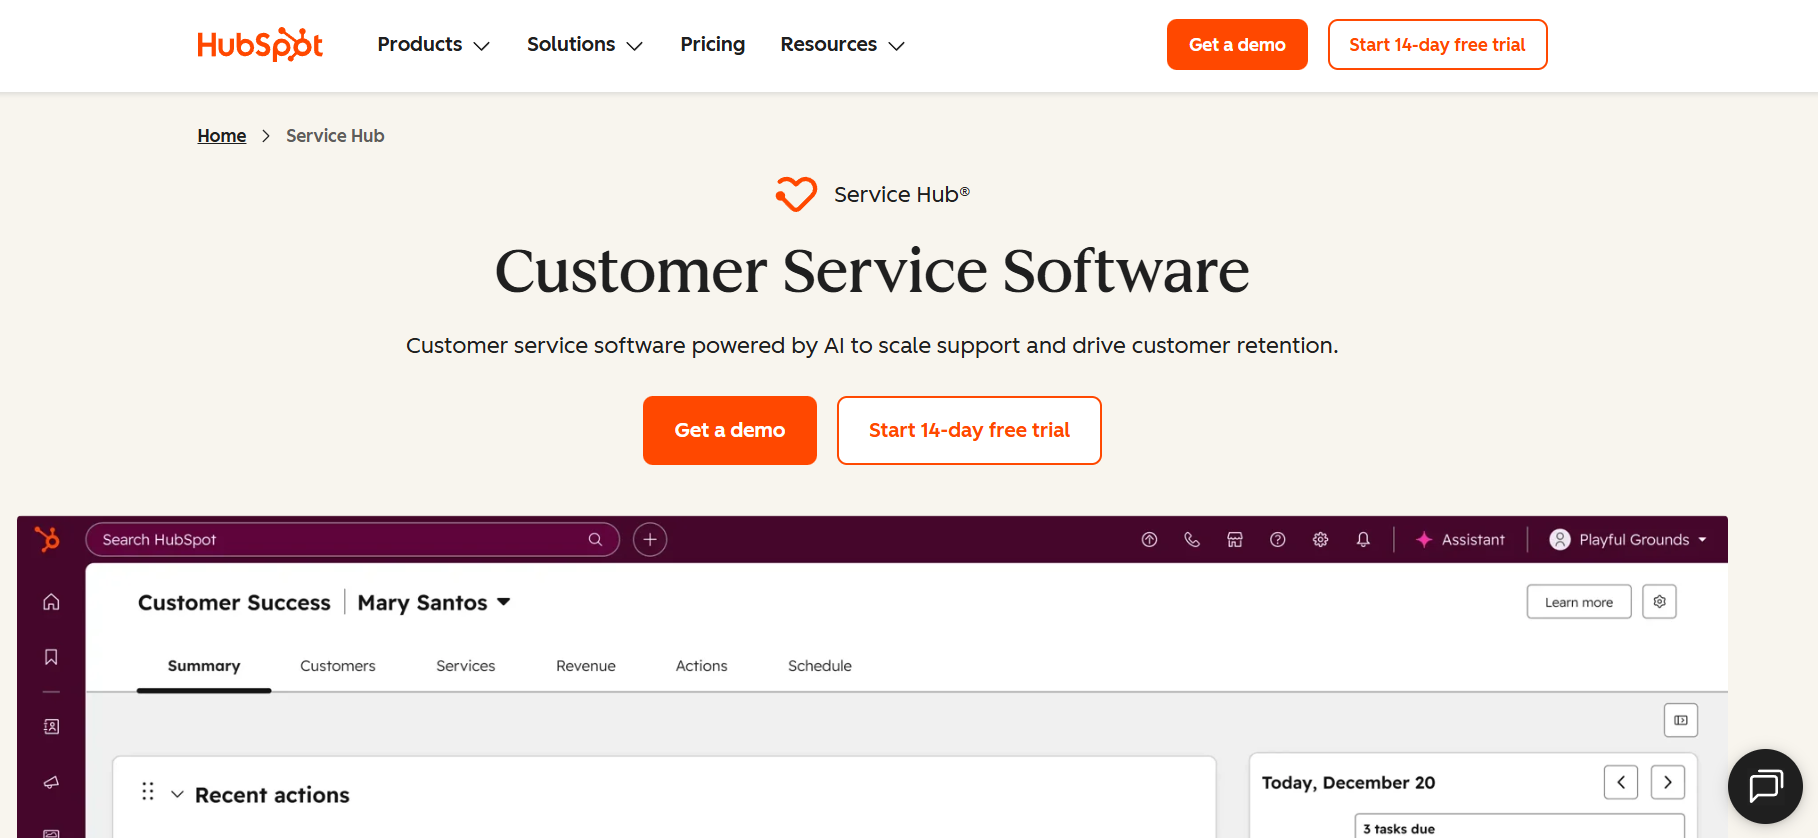Screen dimensions: 1818x838
Task: Open the Products dropdown menu
Action: click(x=433, y=45)
